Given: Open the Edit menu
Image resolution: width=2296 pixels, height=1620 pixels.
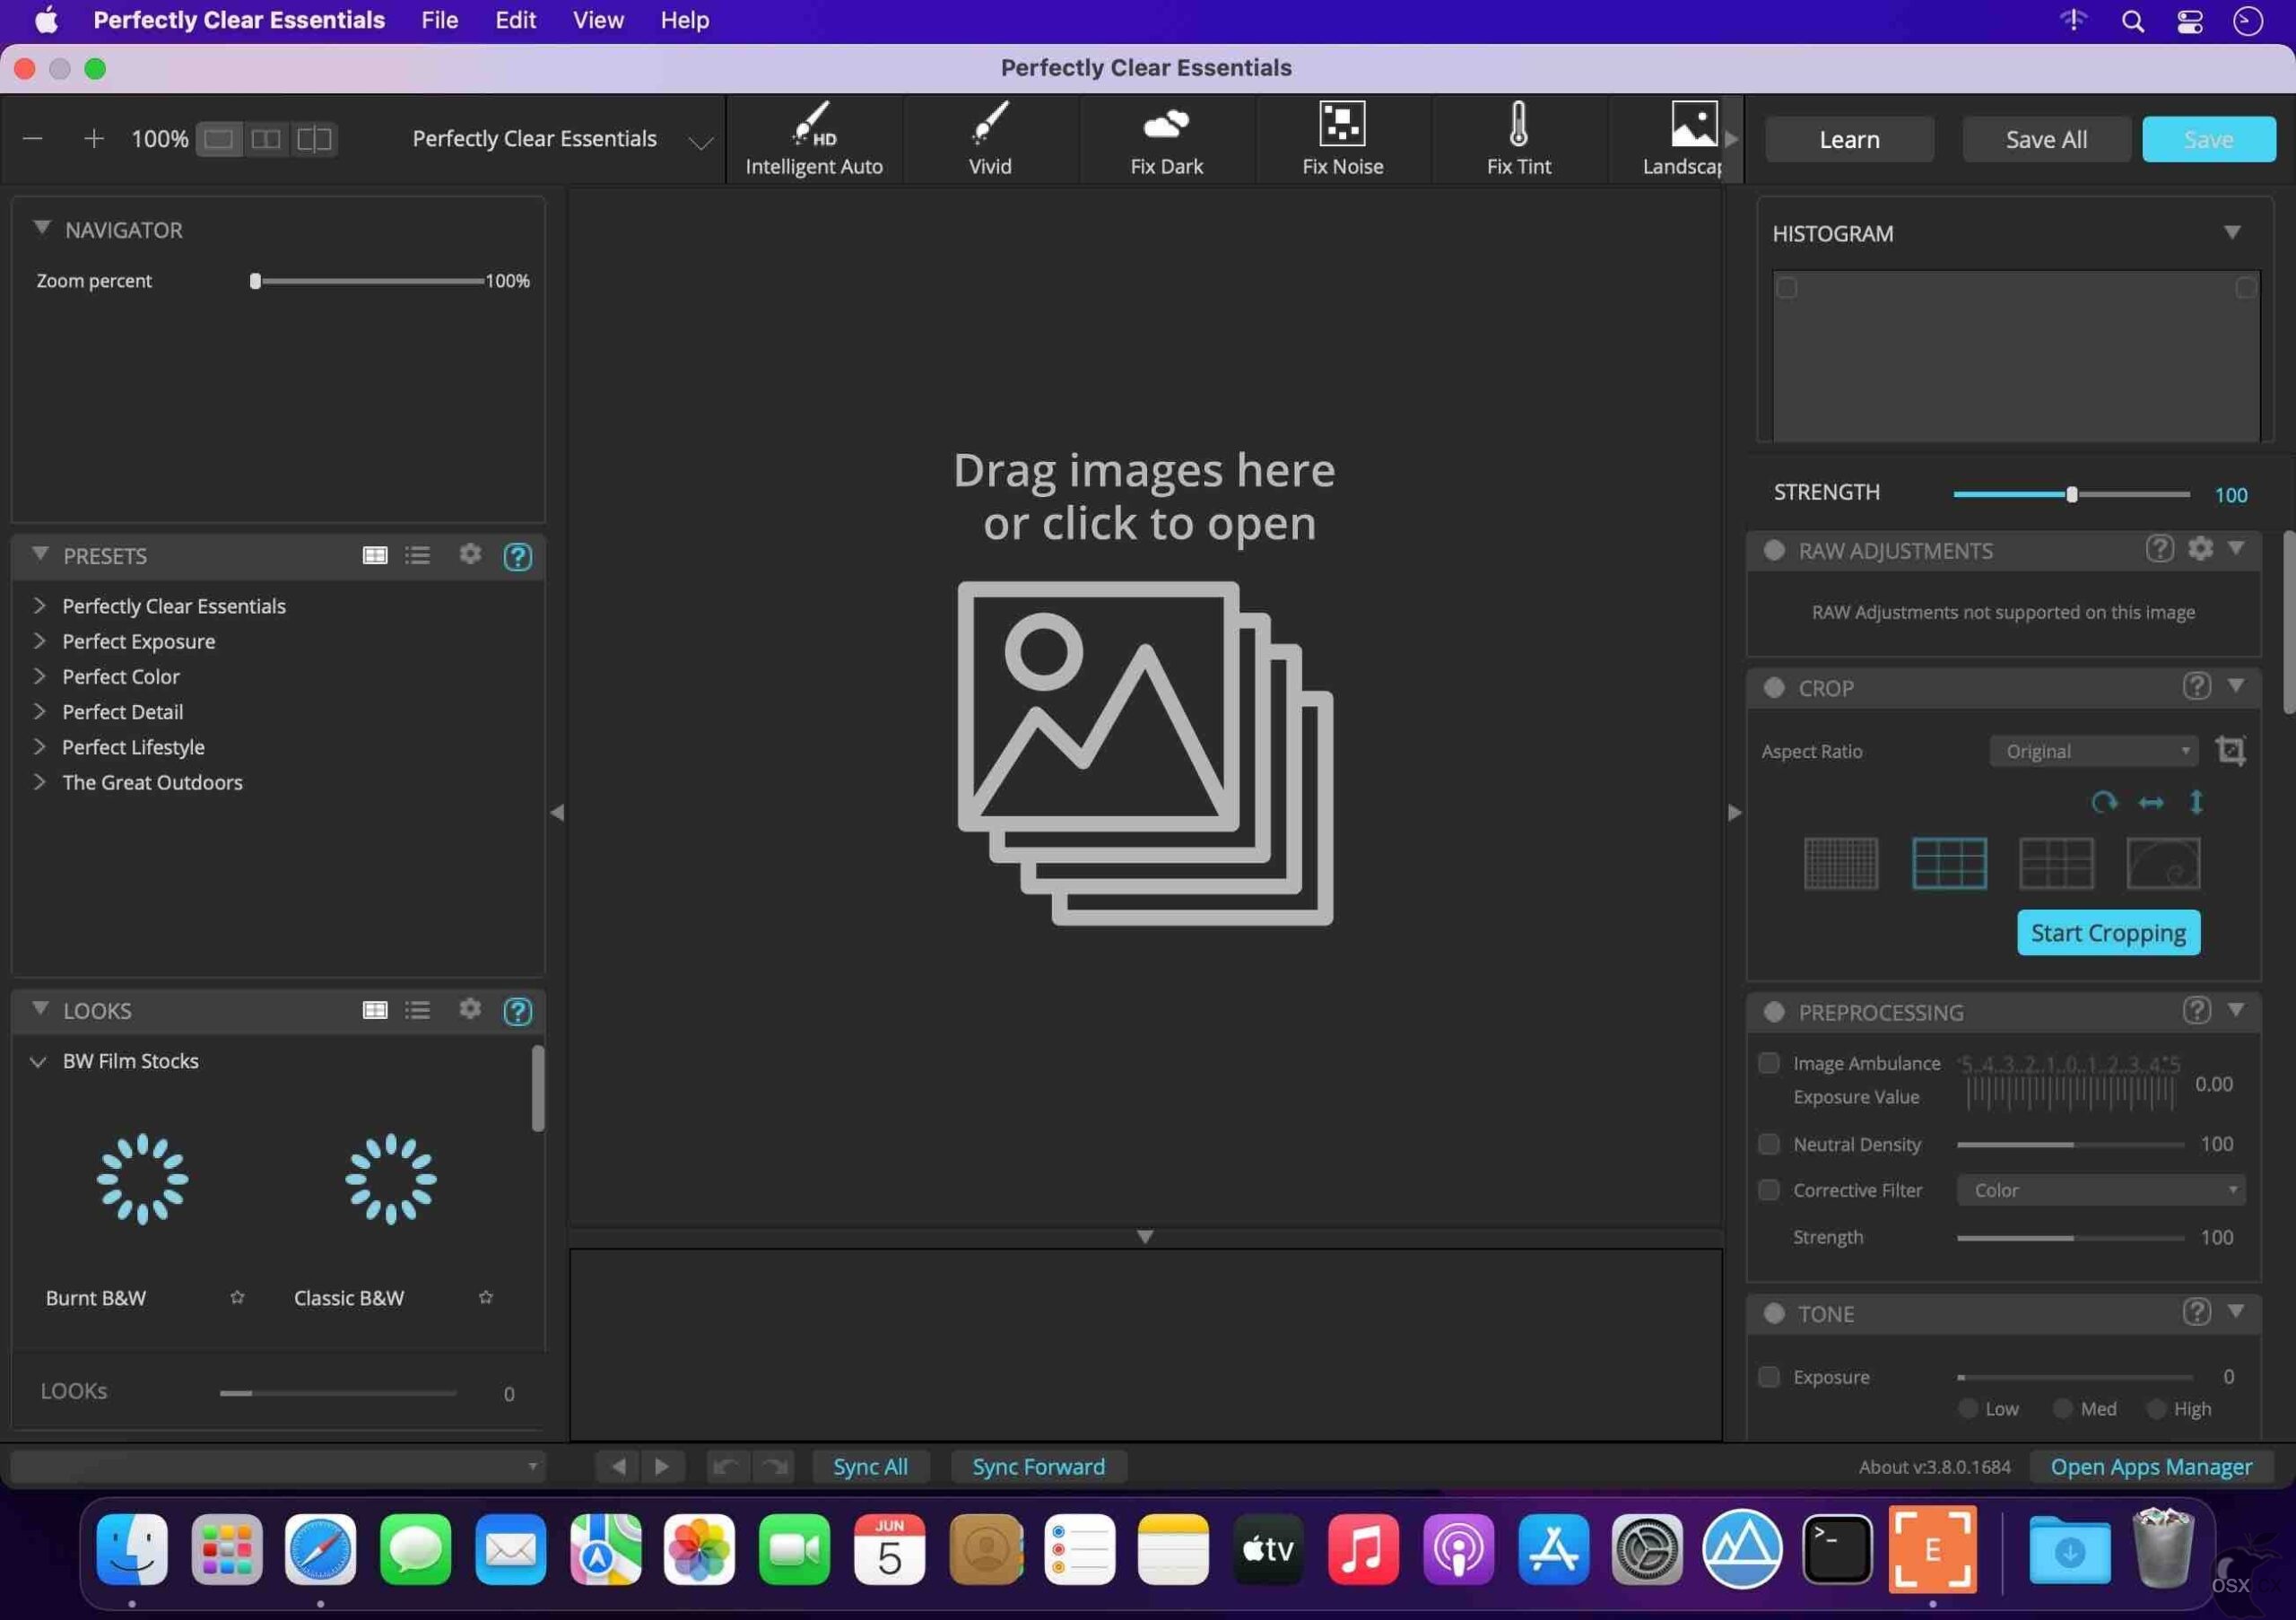Looking at the screenshot, I should click(515, 20).
